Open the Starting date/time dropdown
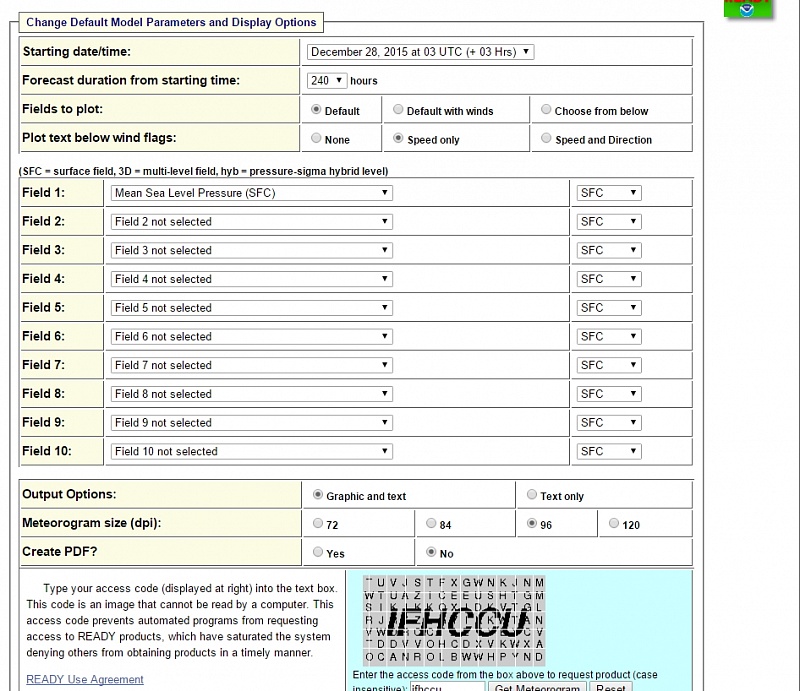This screenshot has width=800, height=691. coord(420,52)
